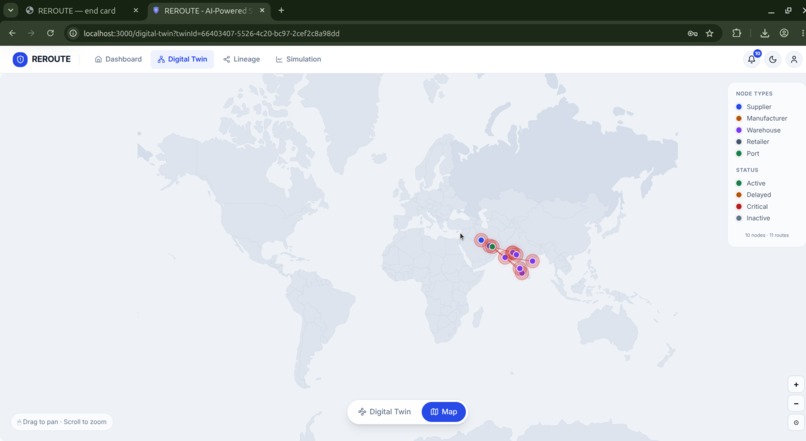The height and width of the screenshot is (441, 806).
Task: Click 'Warehouse' in the legend
Action: click(x=763, y=130)
